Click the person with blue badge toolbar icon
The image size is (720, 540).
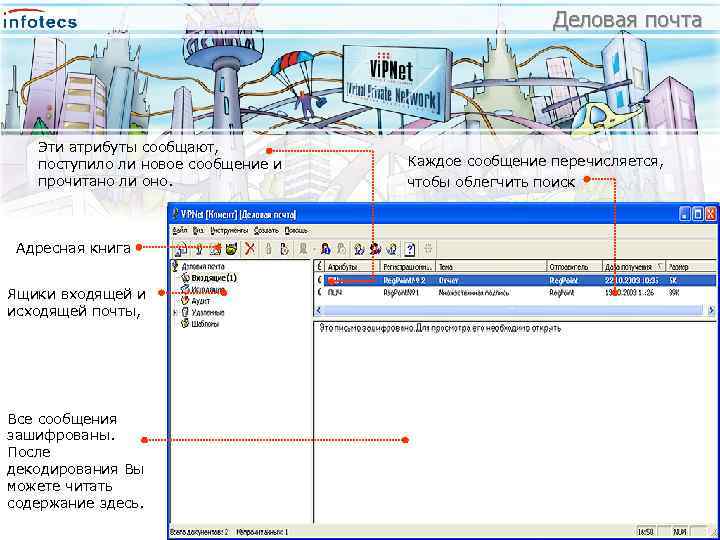point(326,249)
